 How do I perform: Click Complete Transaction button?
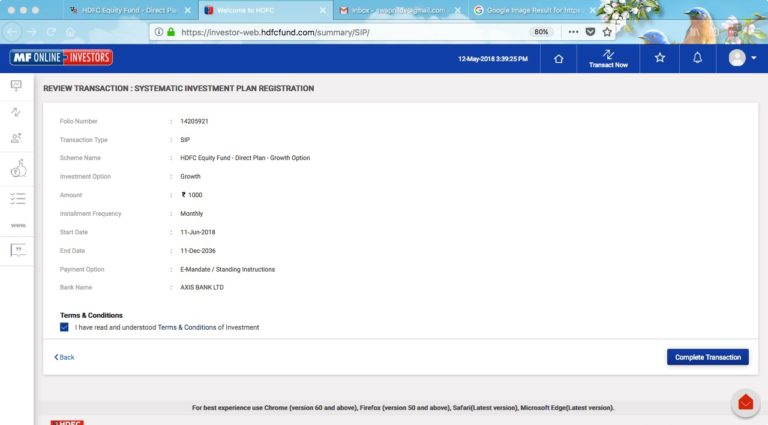[x=708, y=357]
